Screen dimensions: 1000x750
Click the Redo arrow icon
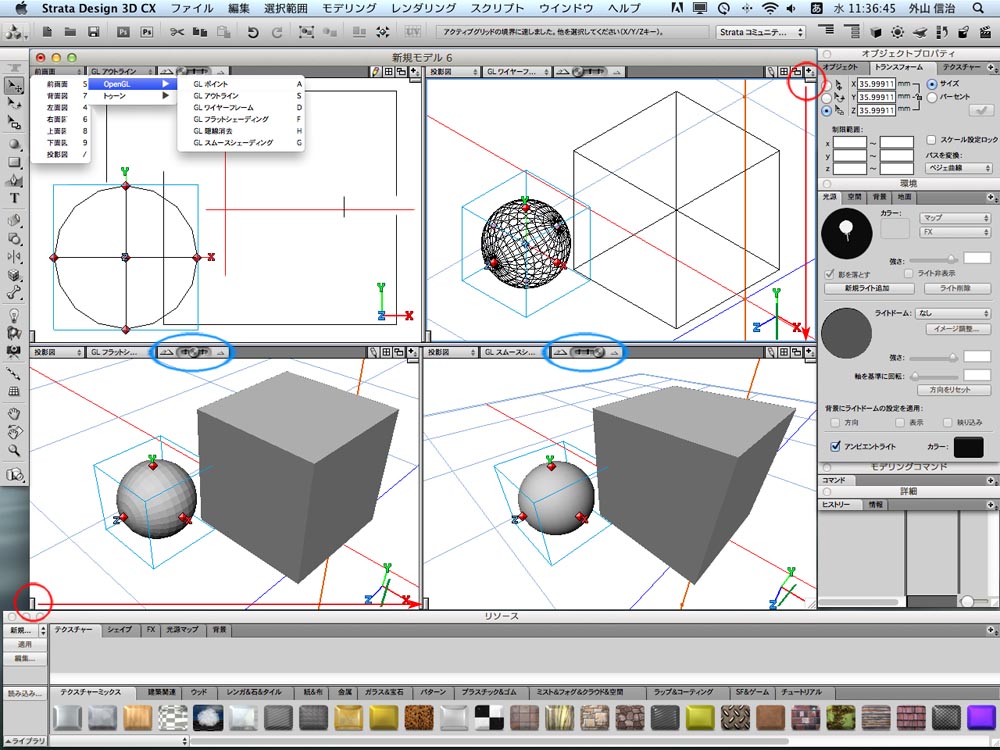[276, 32]
